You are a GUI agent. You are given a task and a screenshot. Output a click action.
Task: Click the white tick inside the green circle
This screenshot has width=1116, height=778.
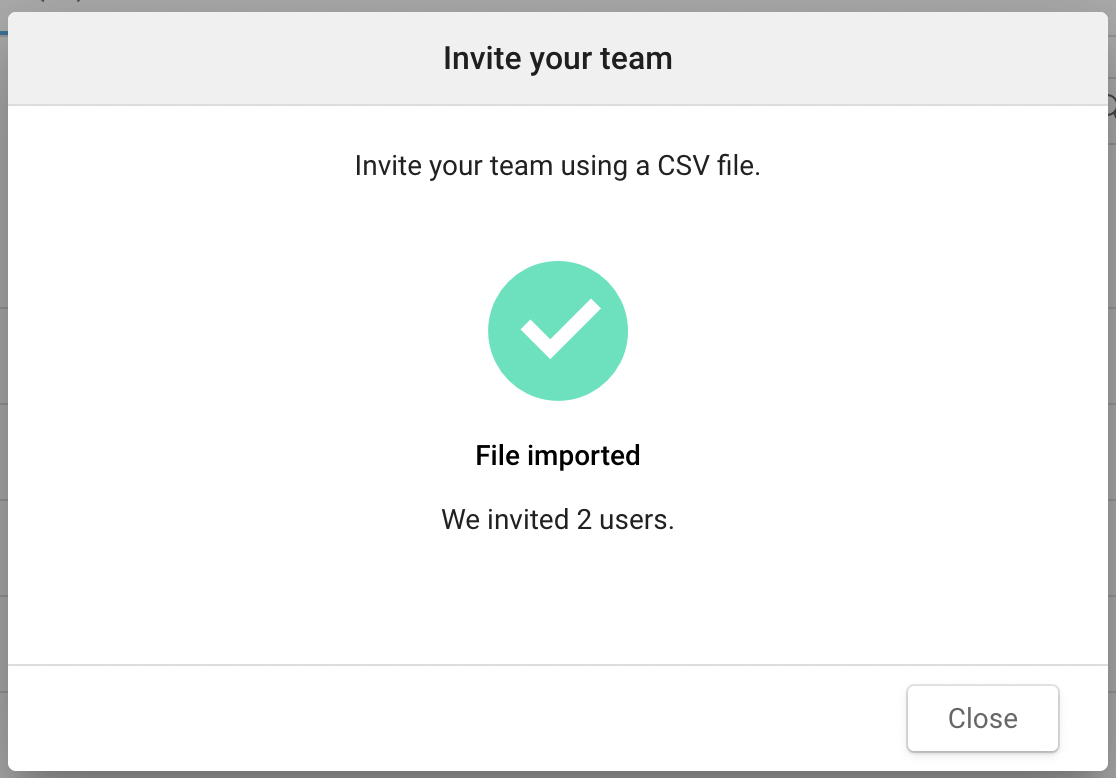click(559, 328)
